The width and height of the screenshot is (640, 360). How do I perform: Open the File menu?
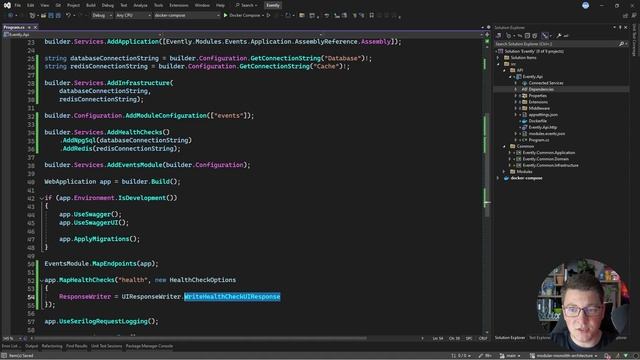[x=18, y=5]
